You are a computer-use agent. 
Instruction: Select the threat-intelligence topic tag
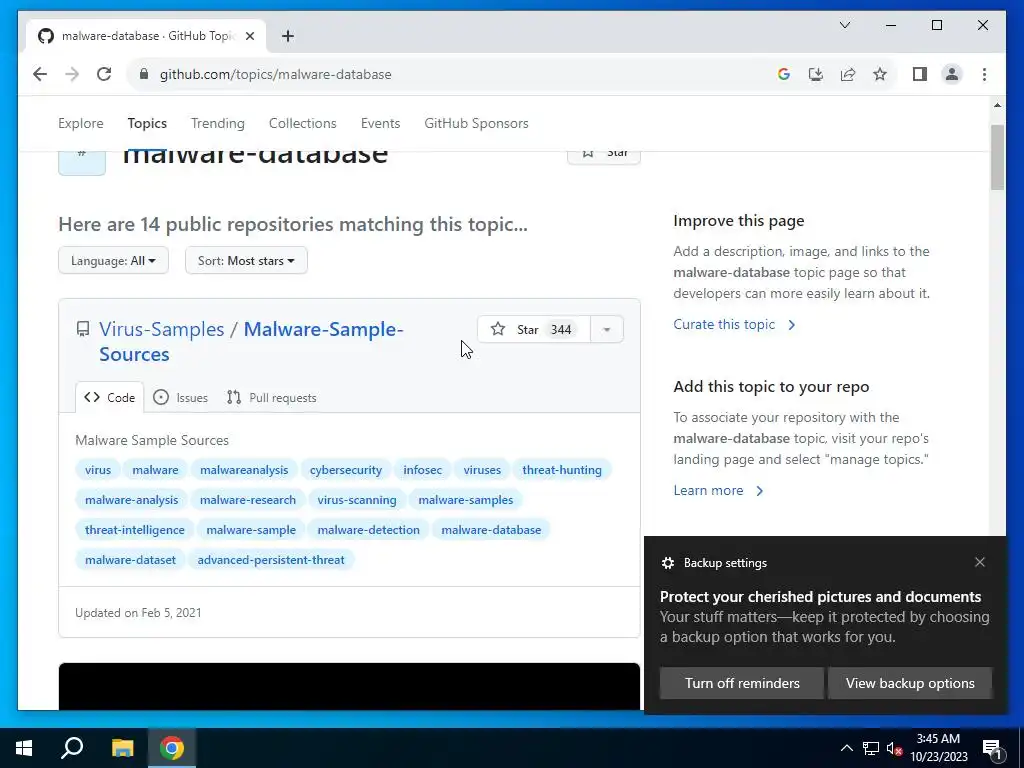point(135,530)
